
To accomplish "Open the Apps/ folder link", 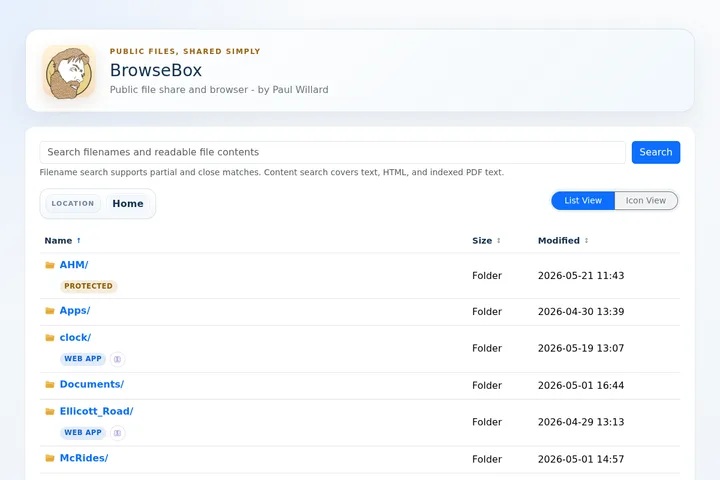I will click(x=75, y=311).
